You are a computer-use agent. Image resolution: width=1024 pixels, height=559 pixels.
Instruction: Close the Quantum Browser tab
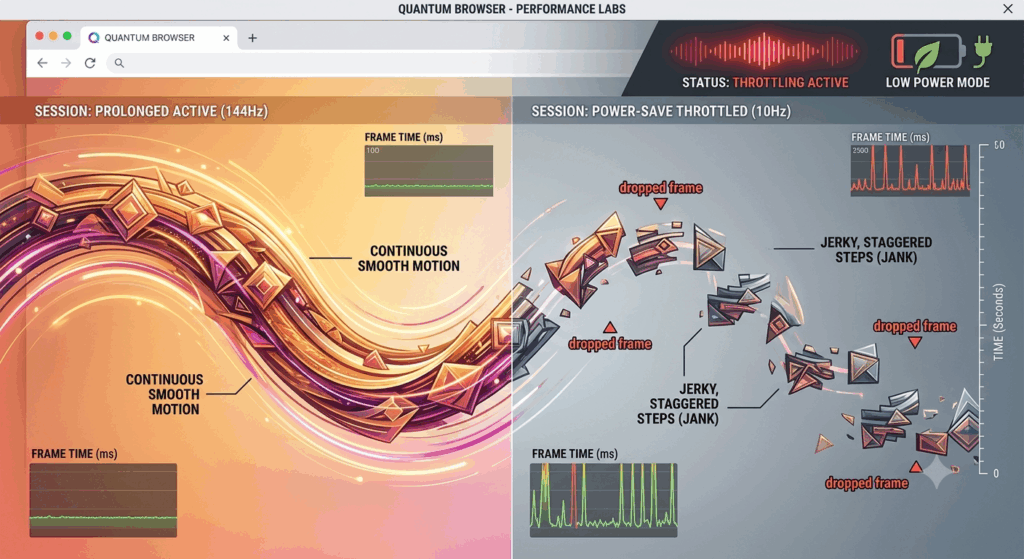click(226, 38)
